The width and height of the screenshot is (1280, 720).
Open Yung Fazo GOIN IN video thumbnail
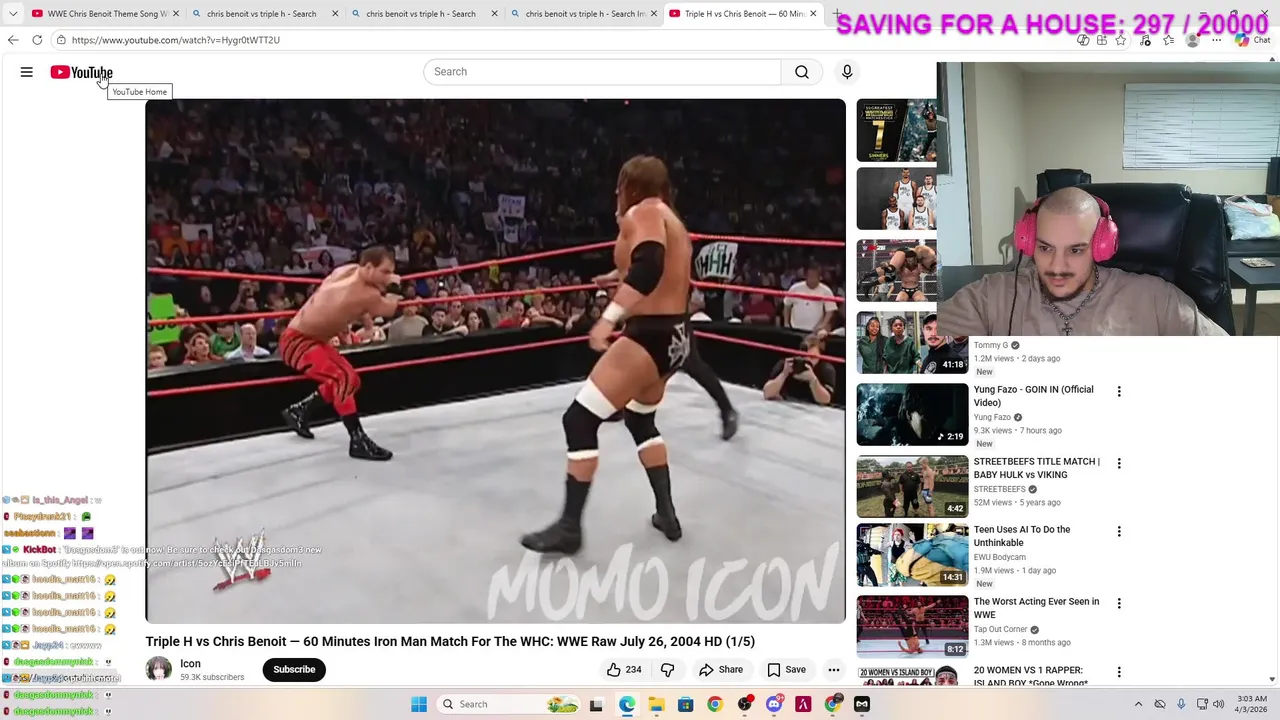pos(912,415)
